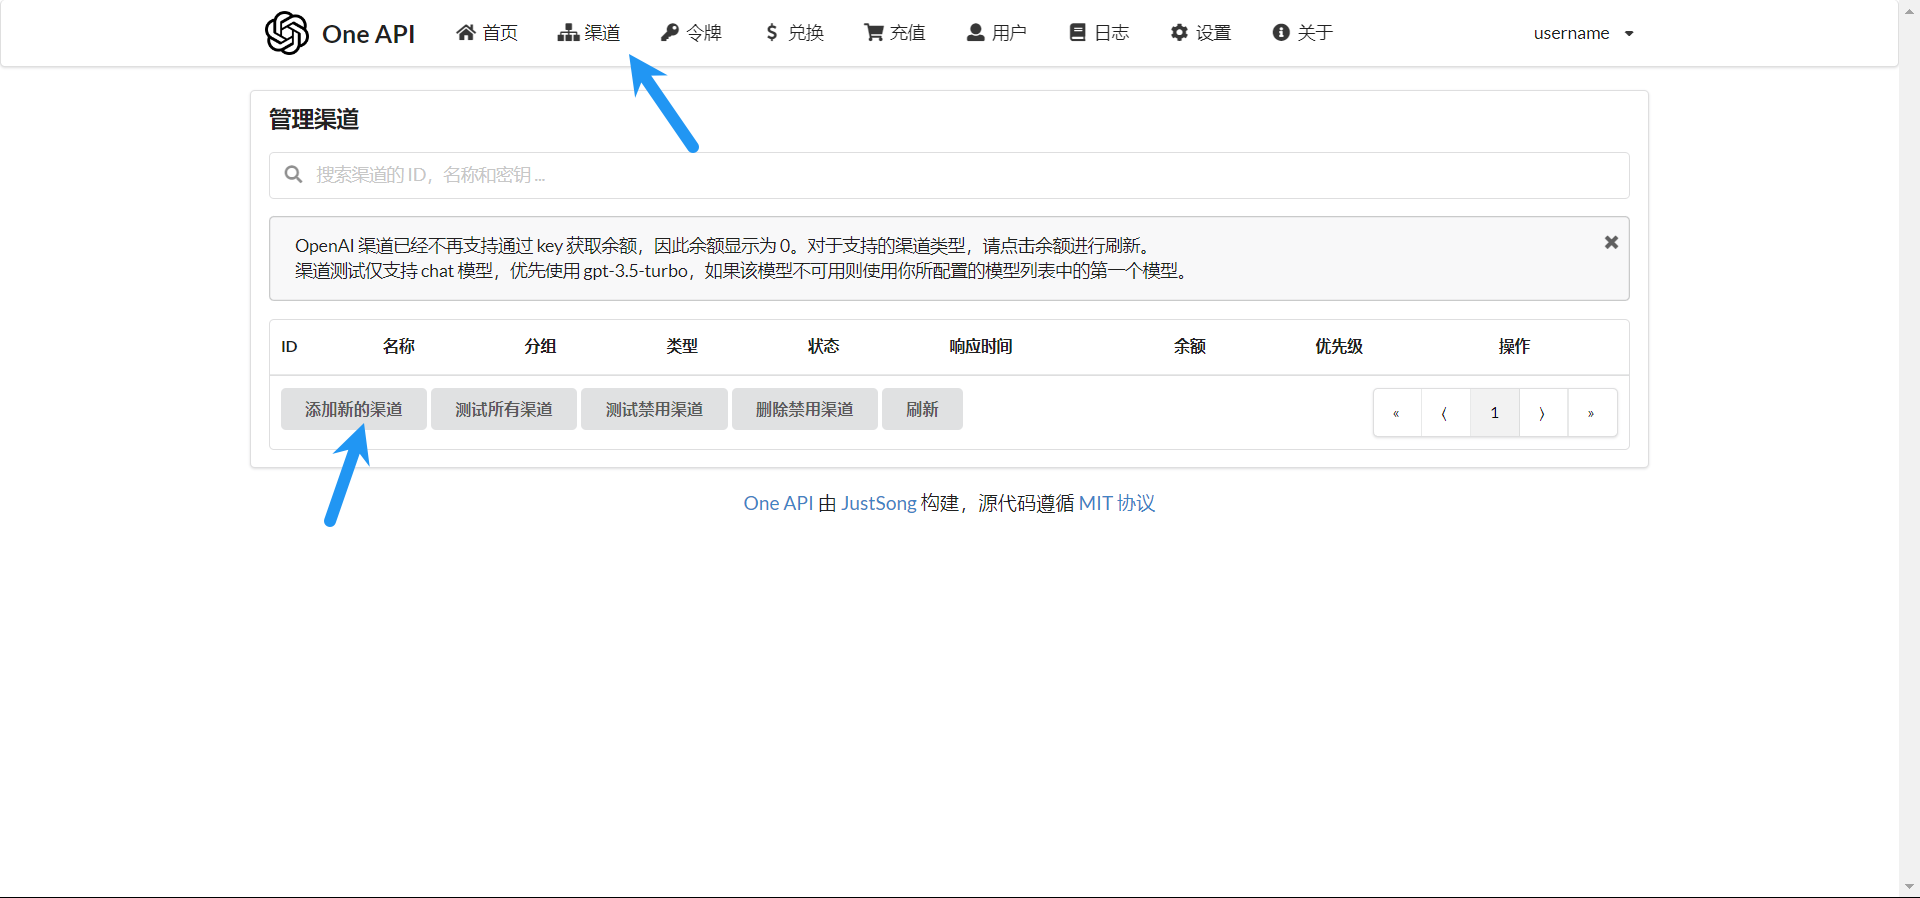Open the JustSong footer link
The height and width of the screenshot is (898, 1920).
point(878,503)
